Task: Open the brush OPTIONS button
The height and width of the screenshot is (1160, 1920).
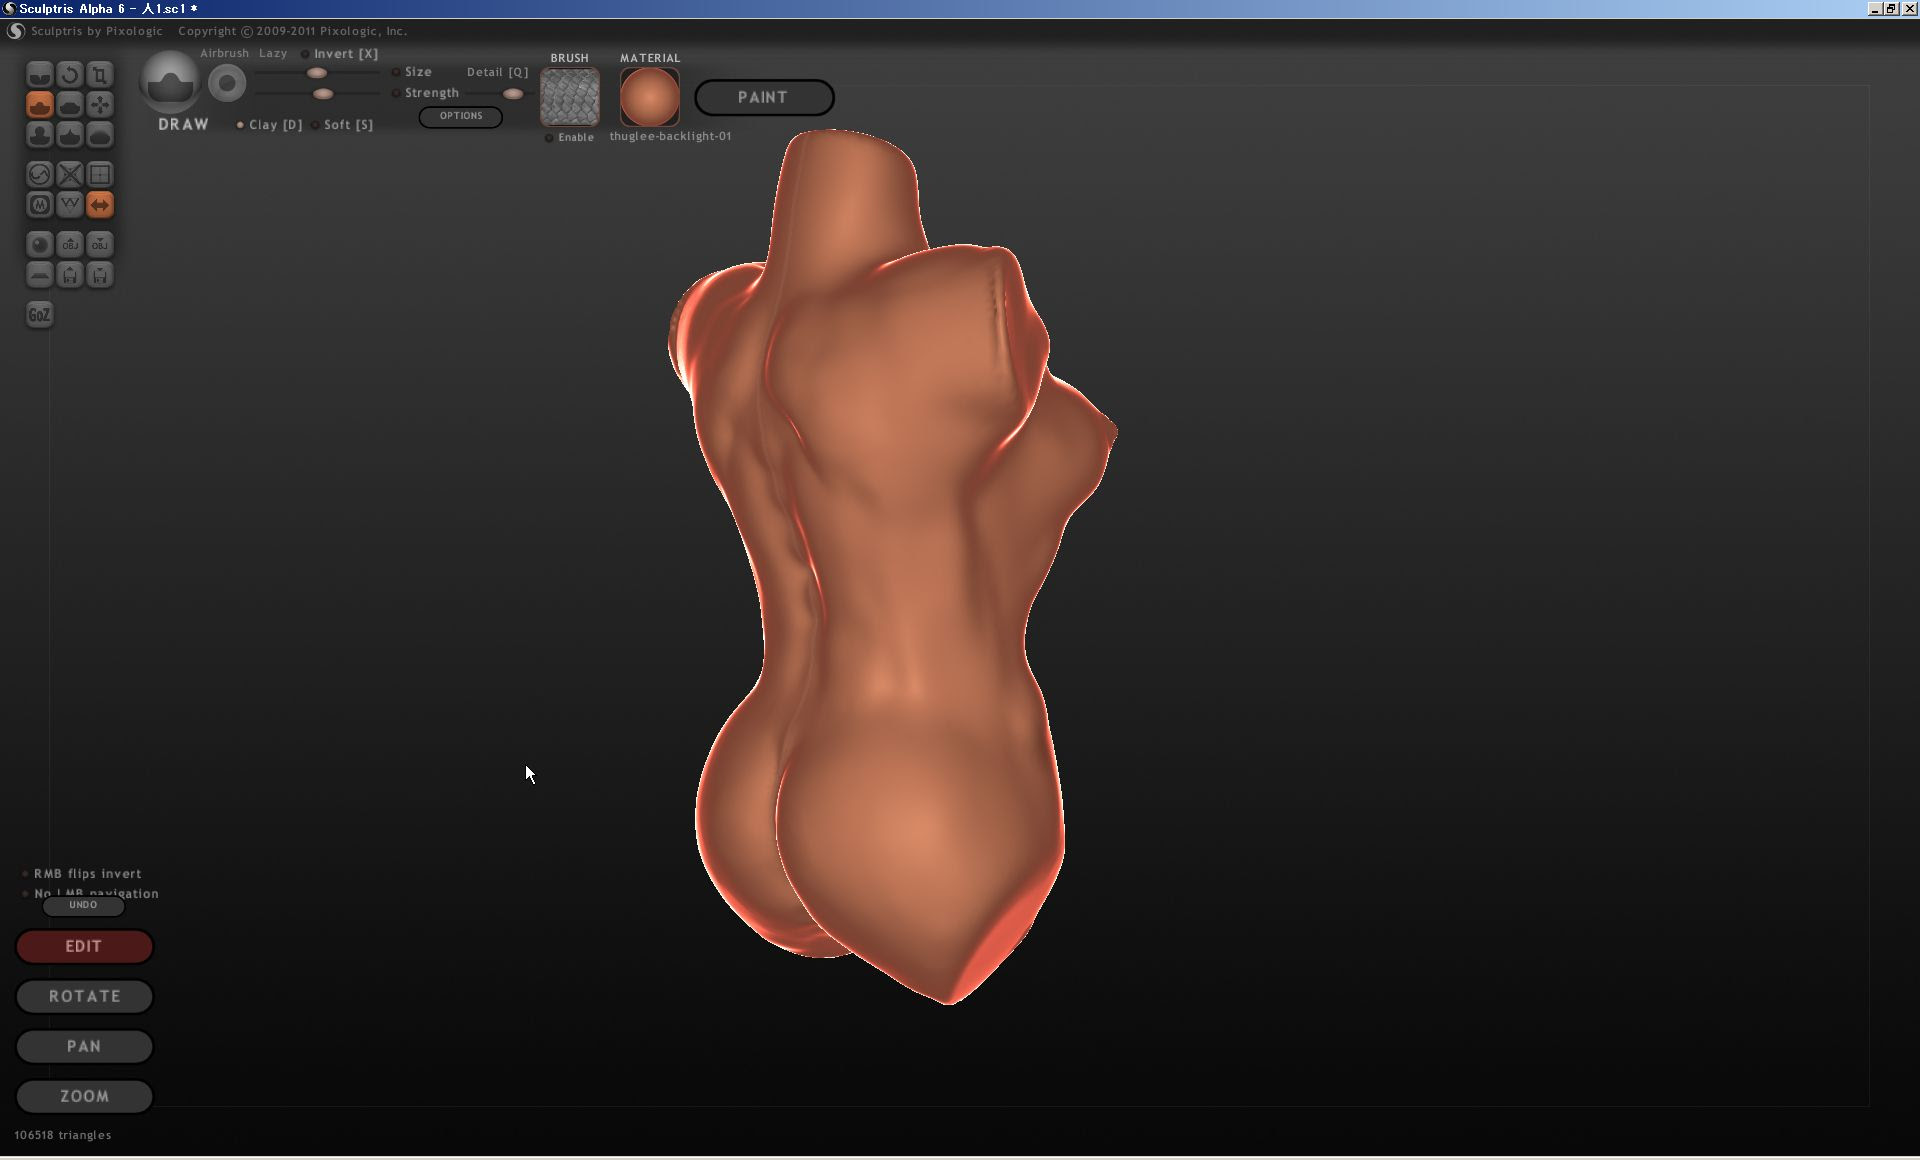Action: 460,116
